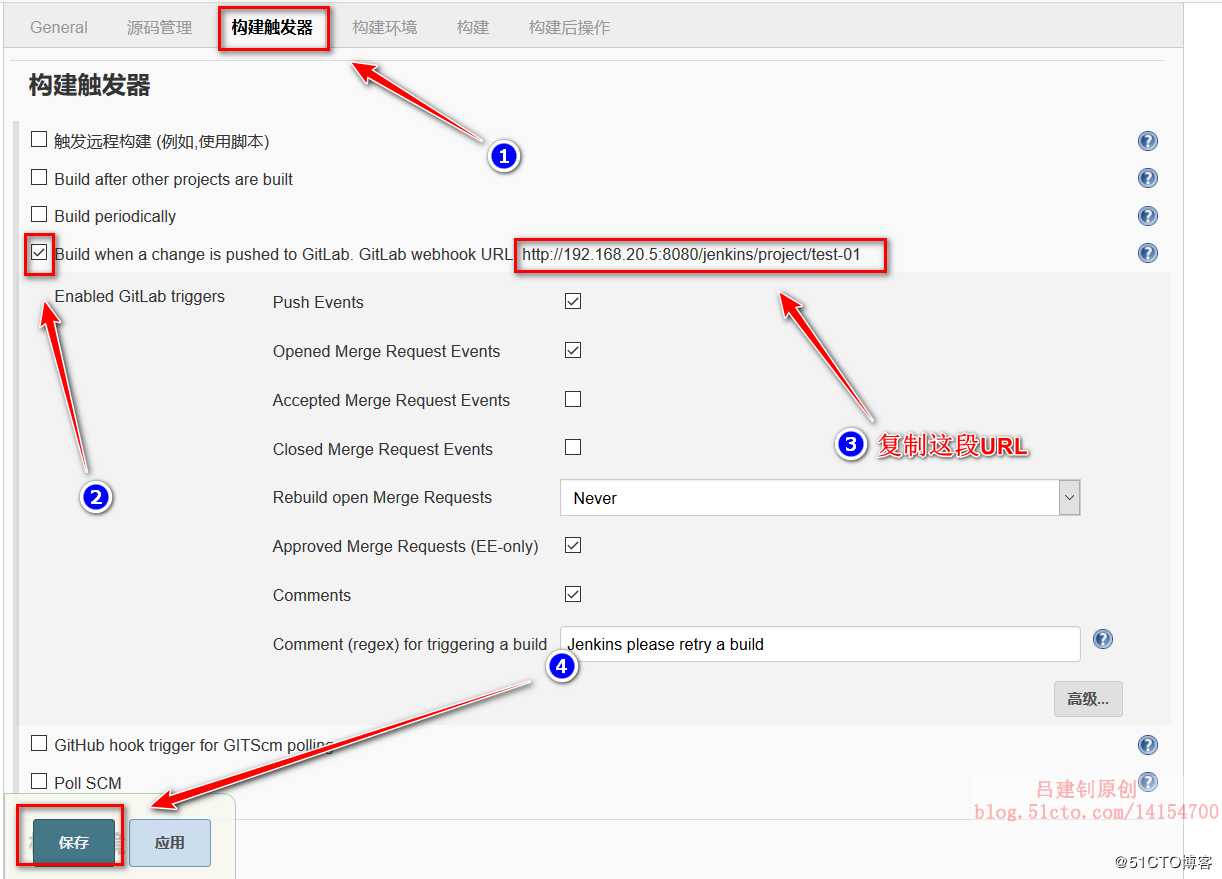Switch to 源码管理 tab
1222x879 pixels.
160,28
